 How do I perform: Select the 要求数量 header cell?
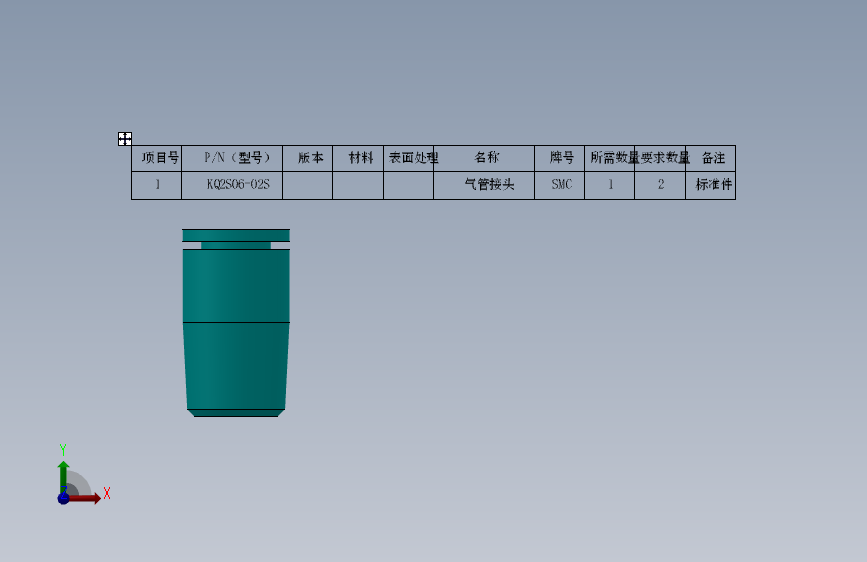(x=660, y=158)
